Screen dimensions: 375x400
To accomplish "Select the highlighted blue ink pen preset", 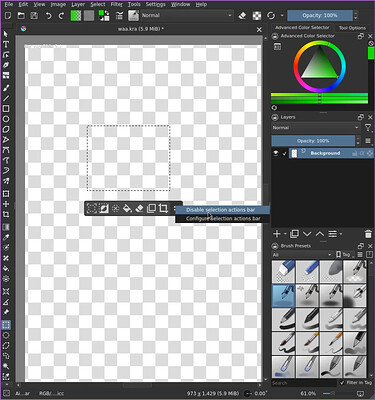I will coord(283,296).
